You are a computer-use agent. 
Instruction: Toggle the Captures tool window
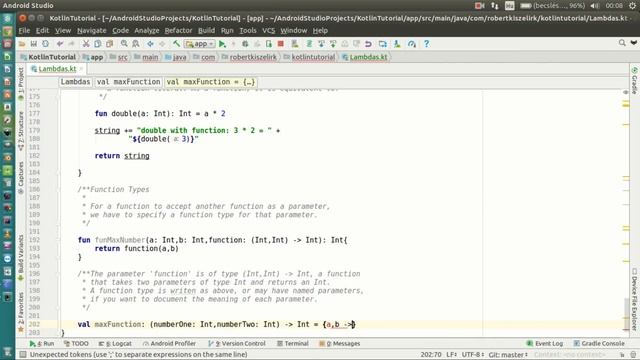point(21,178)
